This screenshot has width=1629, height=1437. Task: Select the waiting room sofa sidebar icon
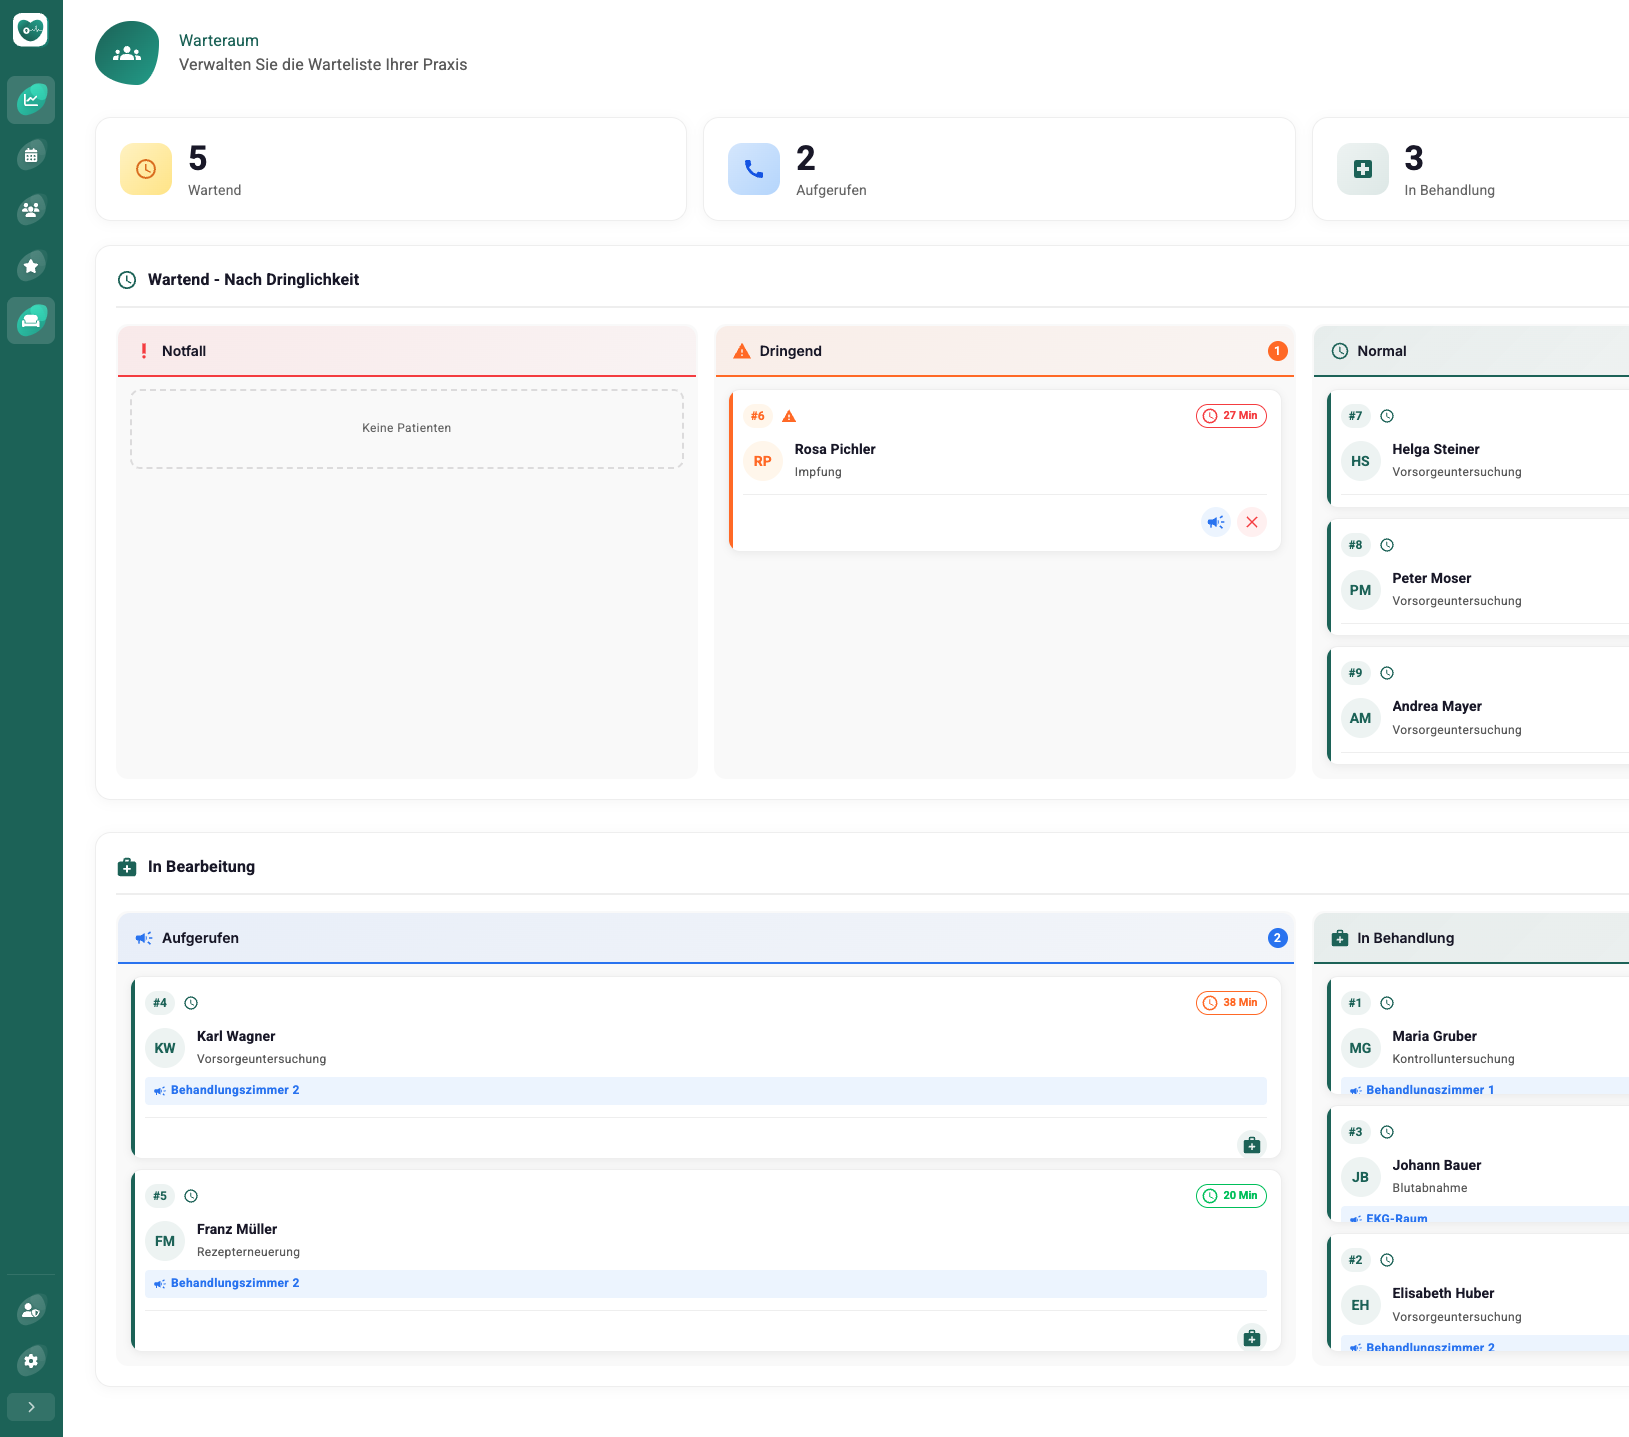[x=31, y=321]
